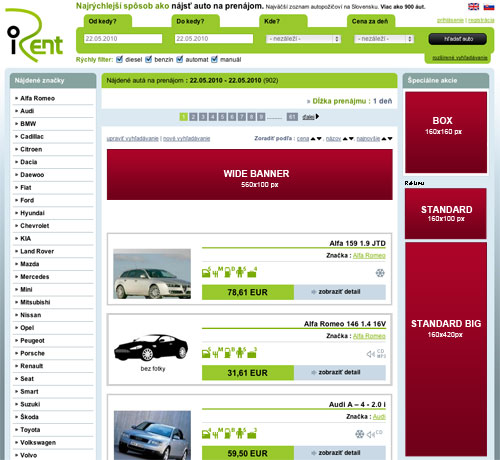Click diesel fuel pump icon on Alfa 159 listing
Screen dimensions: 500x460
click(229, 272)
